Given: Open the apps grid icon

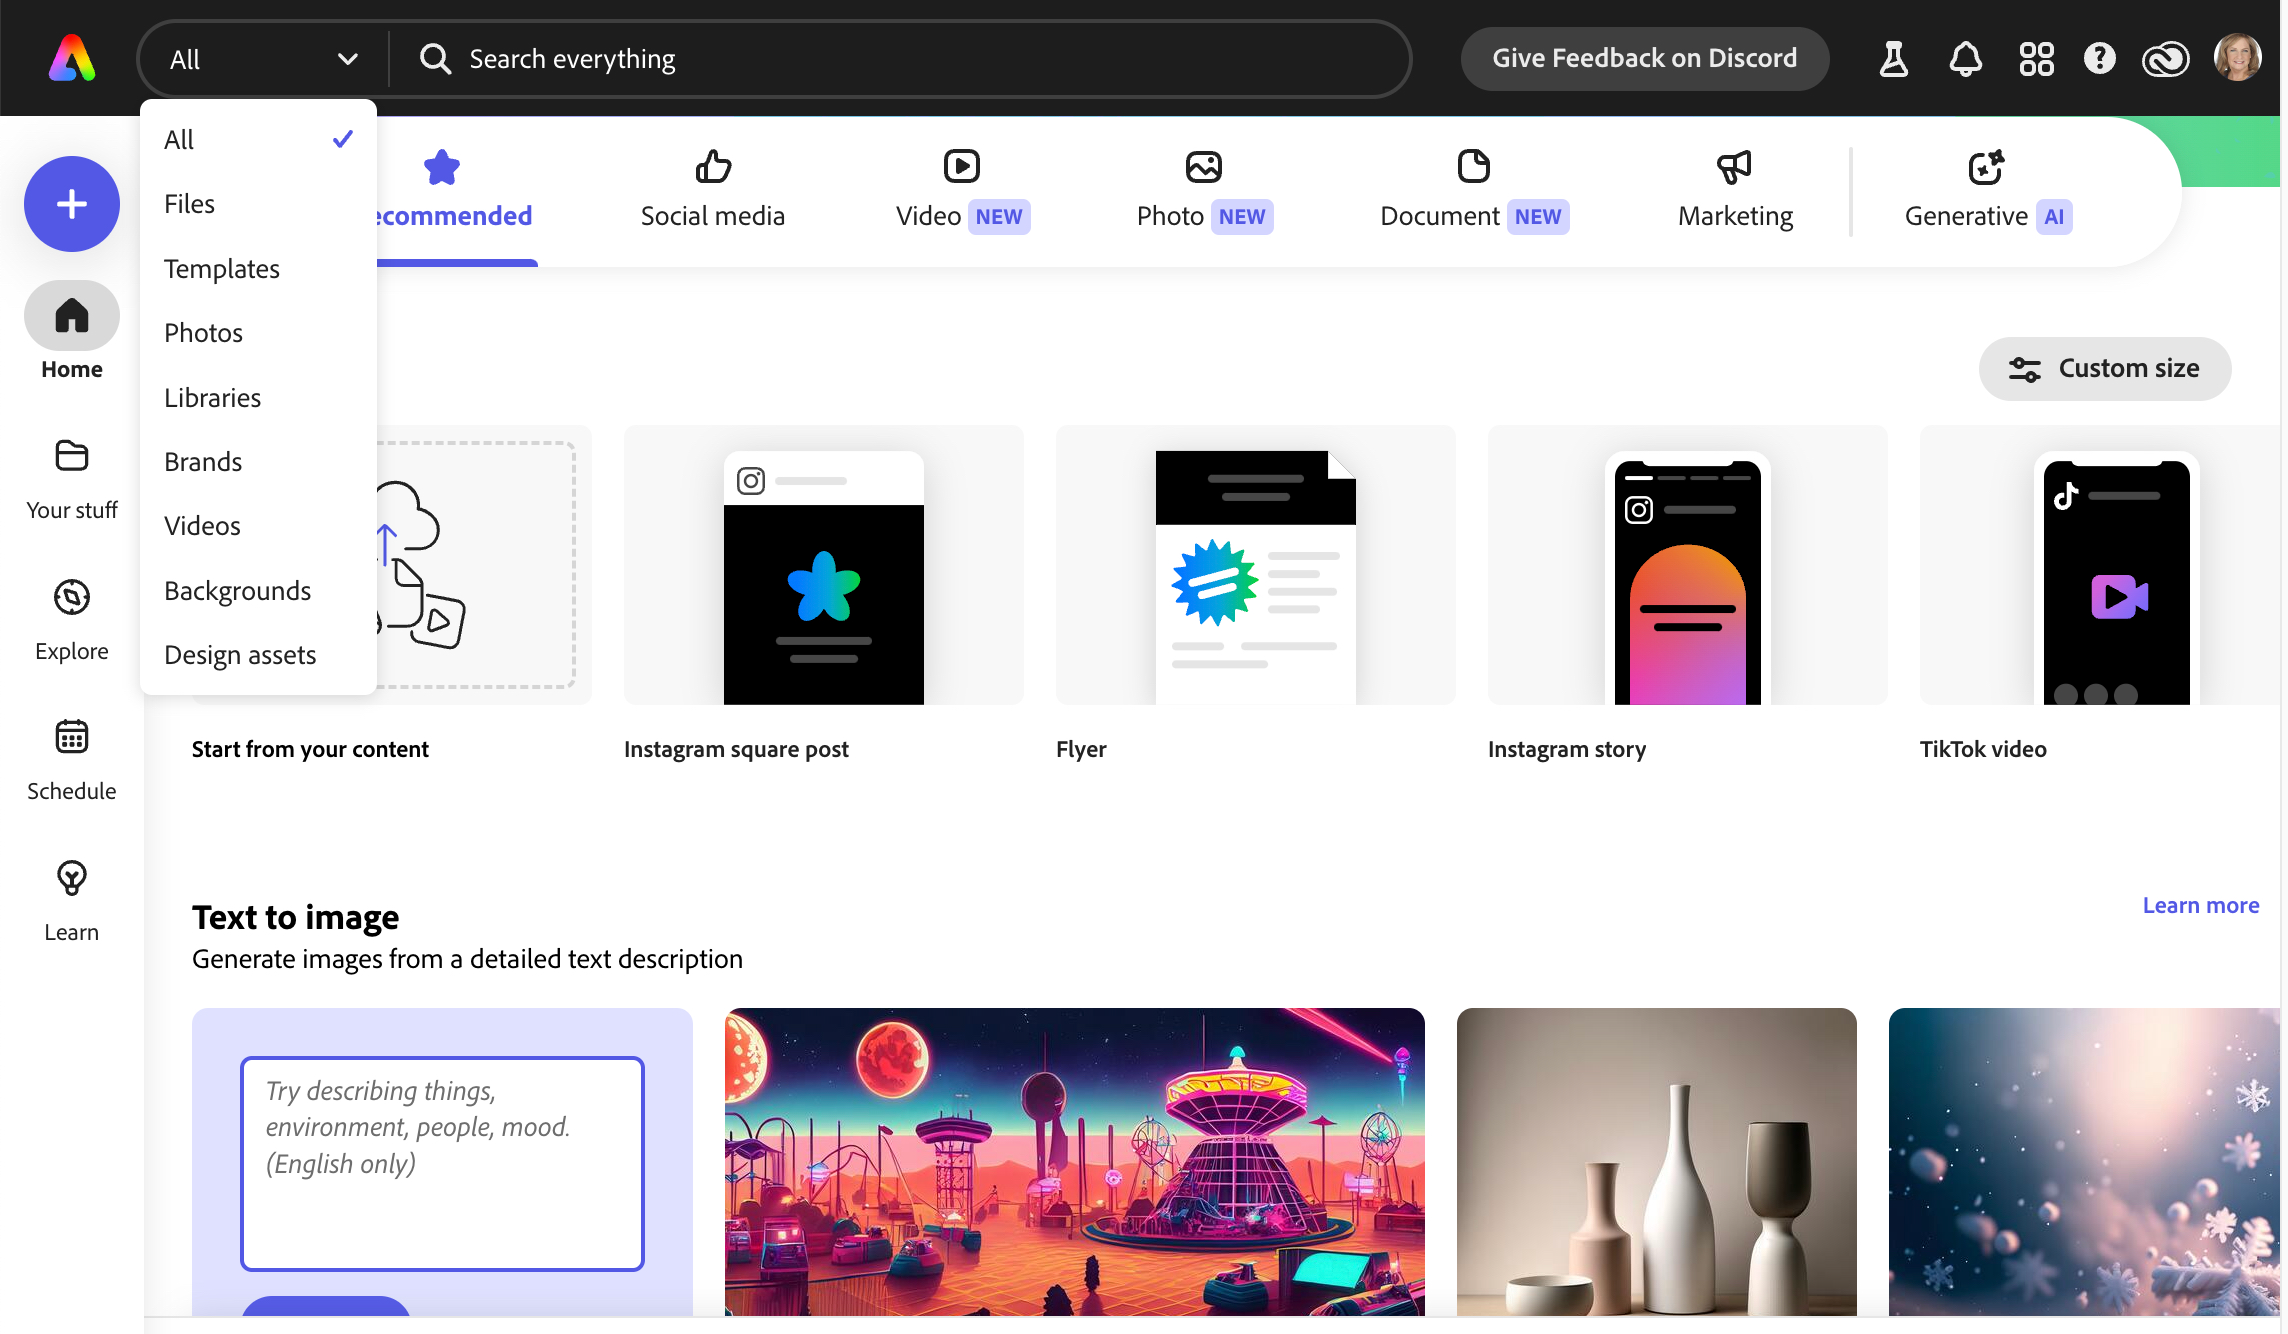Looking at the screenshot, I should pos(2036,59).
